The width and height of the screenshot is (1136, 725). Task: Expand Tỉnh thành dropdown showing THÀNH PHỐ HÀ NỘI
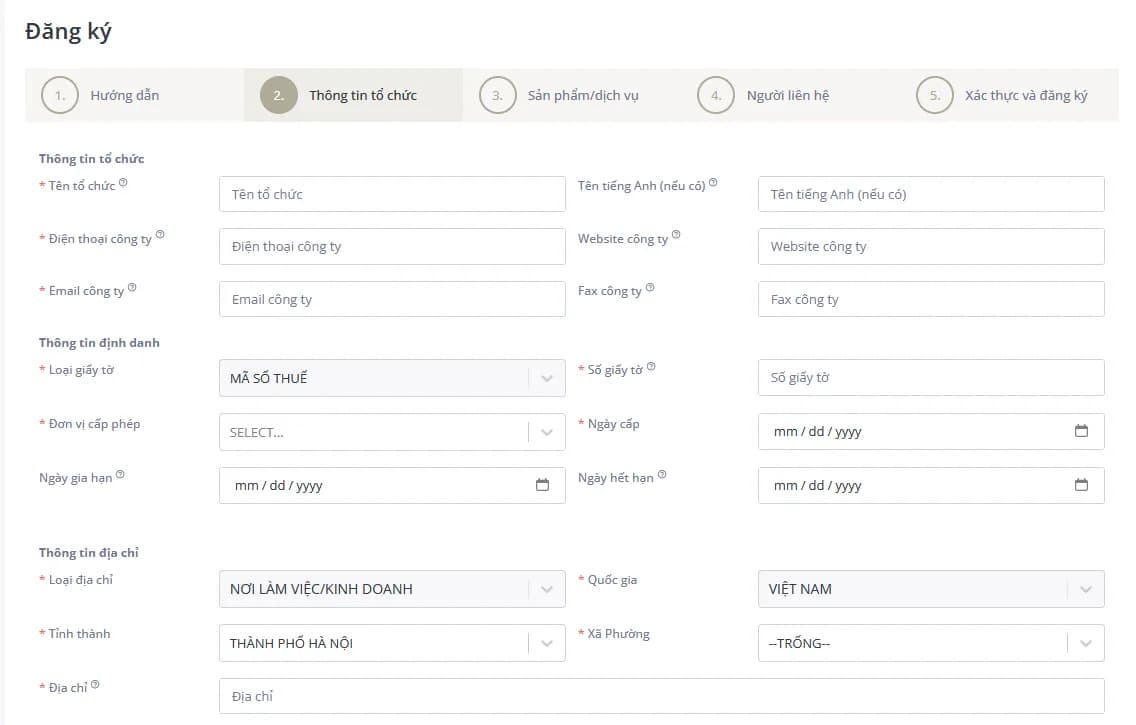[x=392, y=643]
